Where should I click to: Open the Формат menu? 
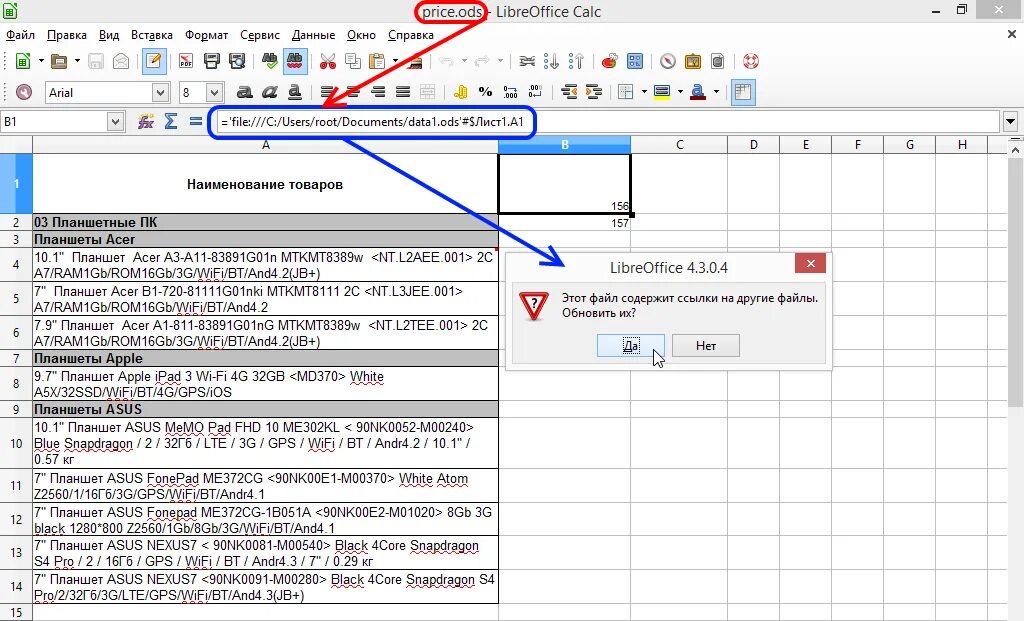coord(206,35)
